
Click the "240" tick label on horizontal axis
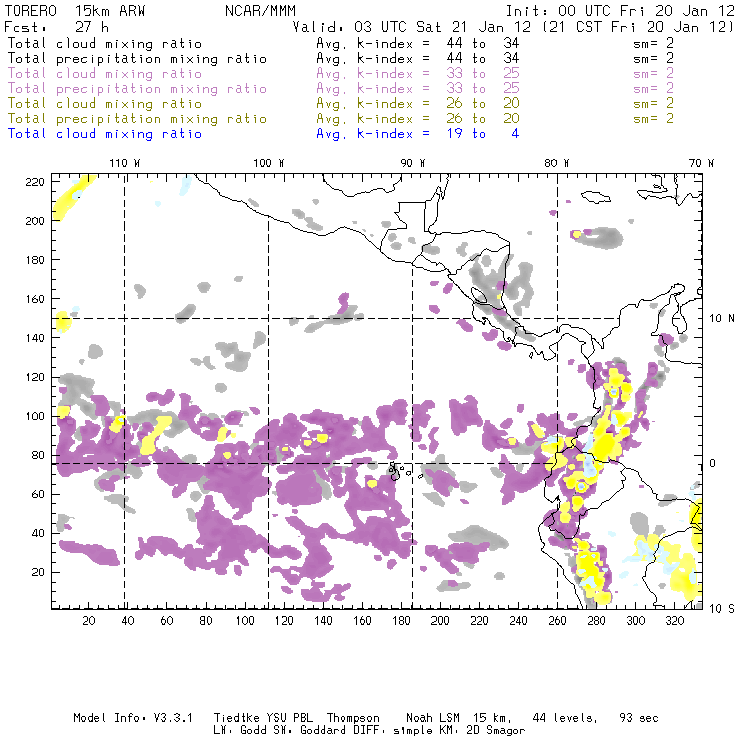point(518,621)
